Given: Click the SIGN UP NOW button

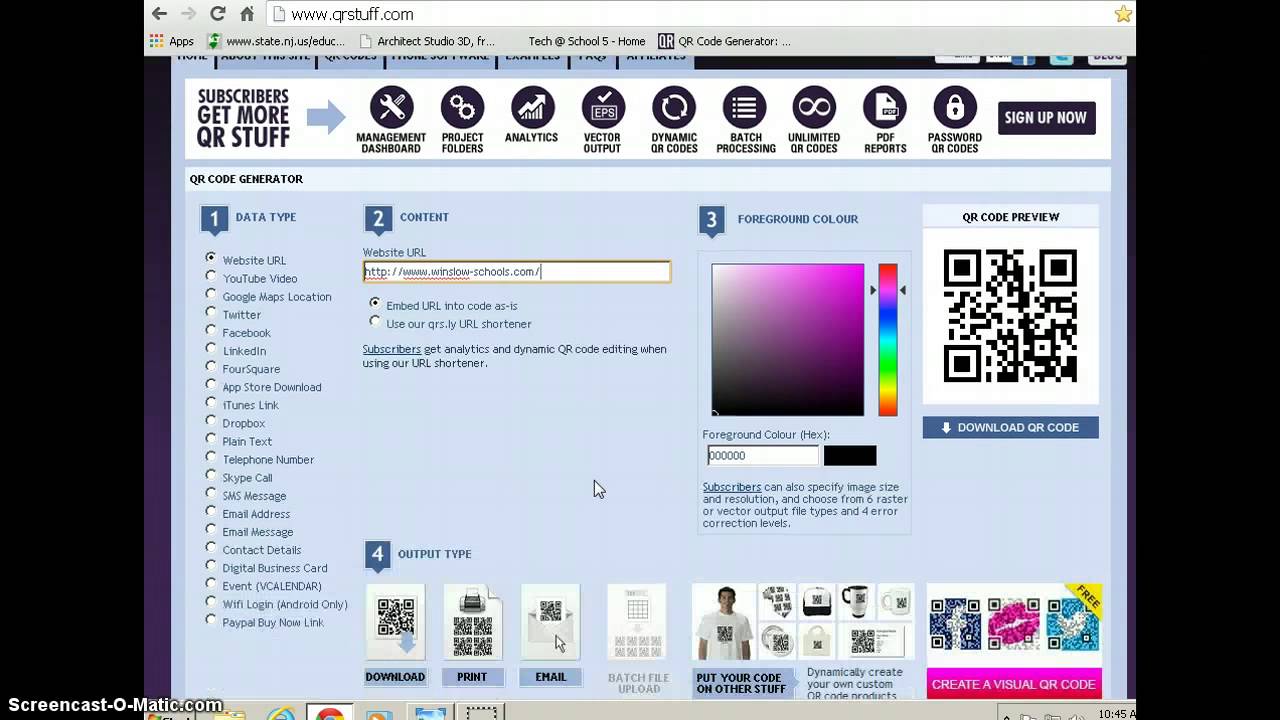Looking at the screenshot, I should click(x=1046, y=117).
